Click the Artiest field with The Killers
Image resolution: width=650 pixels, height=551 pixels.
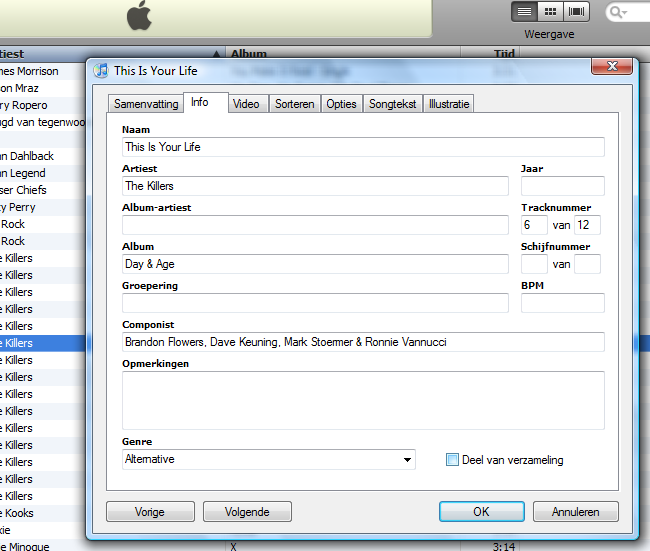click(x=315, y=186)
